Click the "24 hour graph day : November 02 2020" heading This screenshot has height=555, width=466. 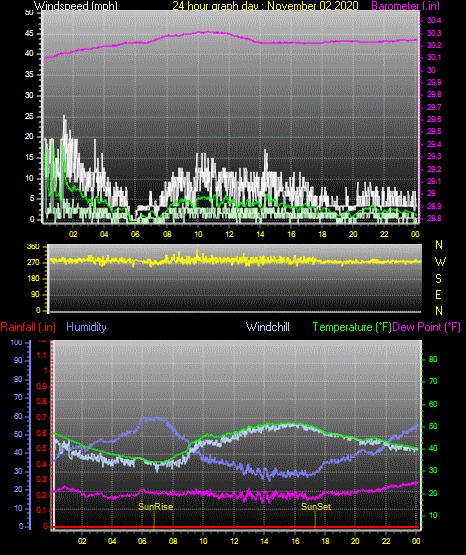point(265,6)
